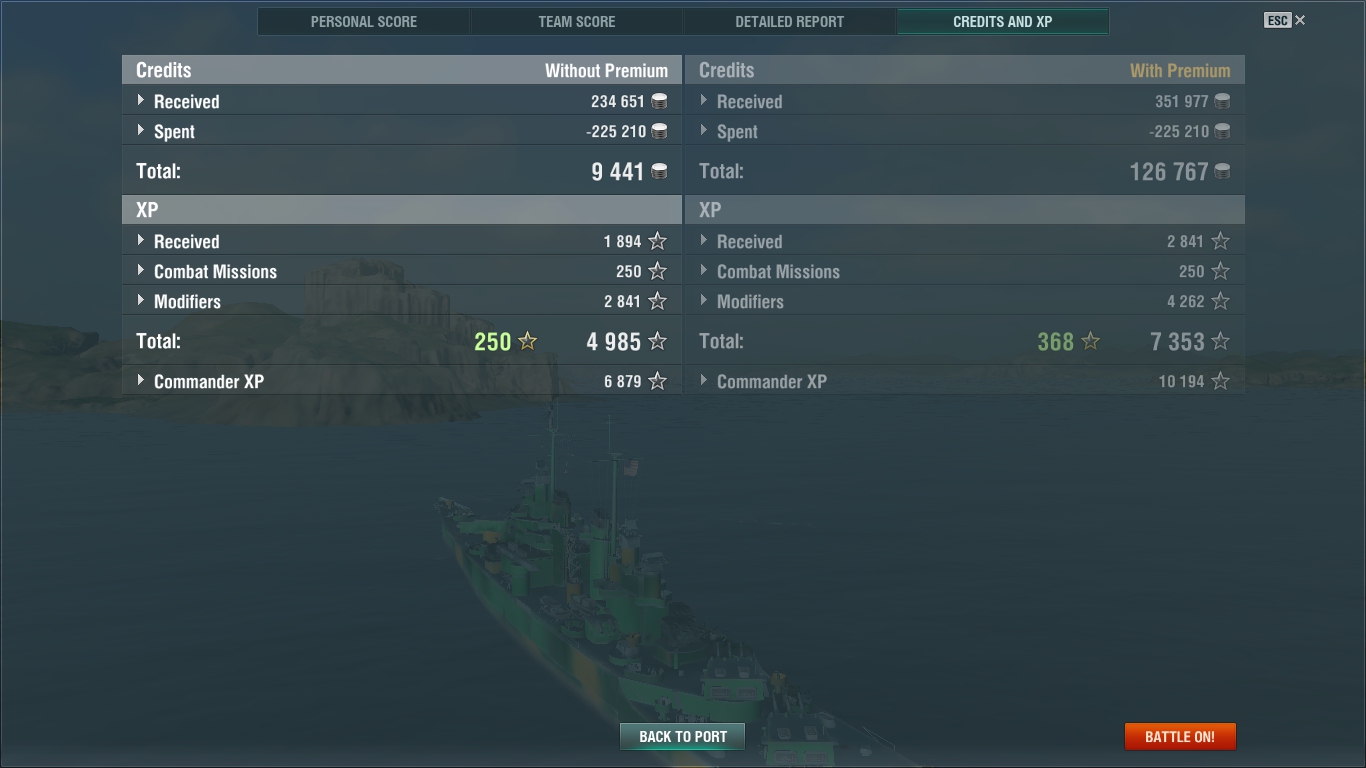Image resolution: width=1366 pixels, height=768 pixels.
Task: Click the star icon next to 1 894 XP Received
Action: (657, 241)
